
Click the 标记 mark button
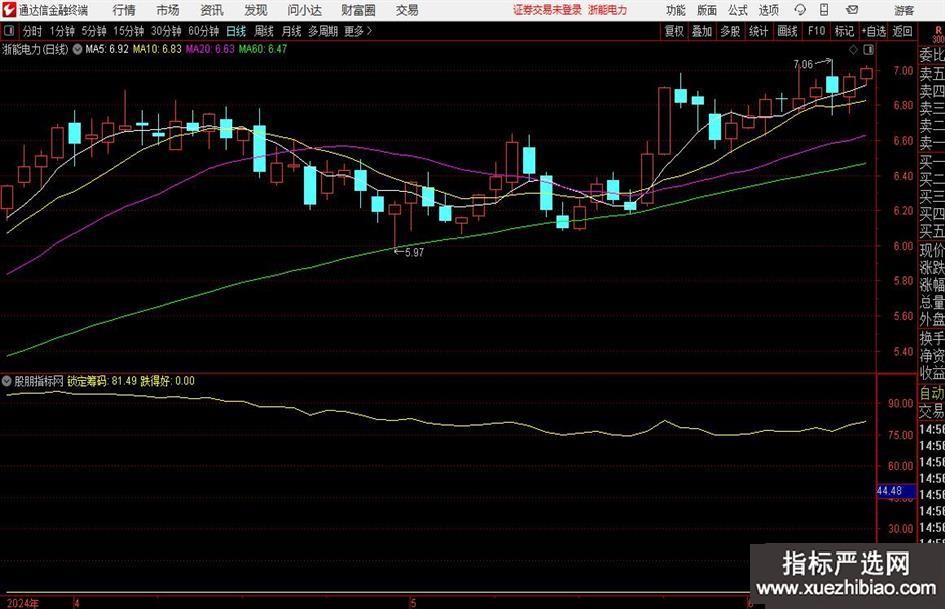pyautogui.click(x=844, y=31)
